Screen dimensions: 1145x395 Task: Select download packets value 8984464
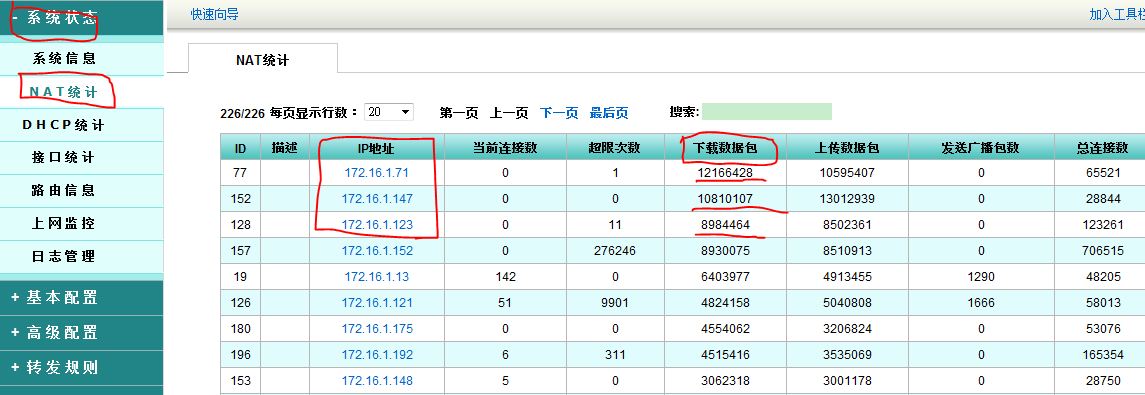tap(724, 225)
